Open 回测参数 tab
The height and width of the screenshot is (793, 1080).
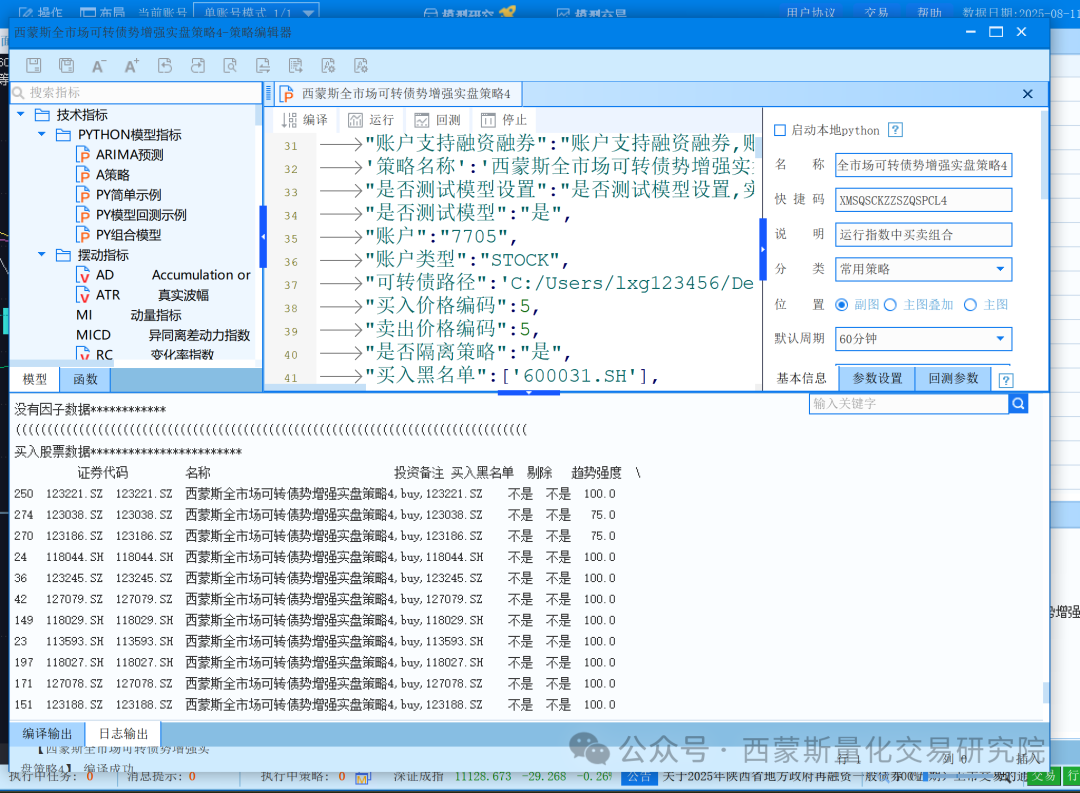click(953, 378)
